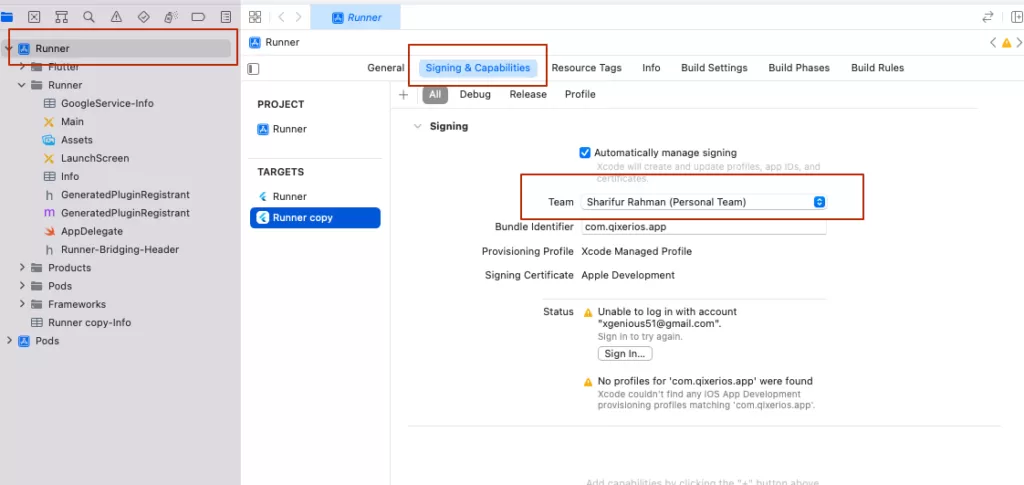Image resolution: width=1024 pixels, height=485 pixels.
Task: Open the Symbol navigator icon
Action: tap(61, 17)
